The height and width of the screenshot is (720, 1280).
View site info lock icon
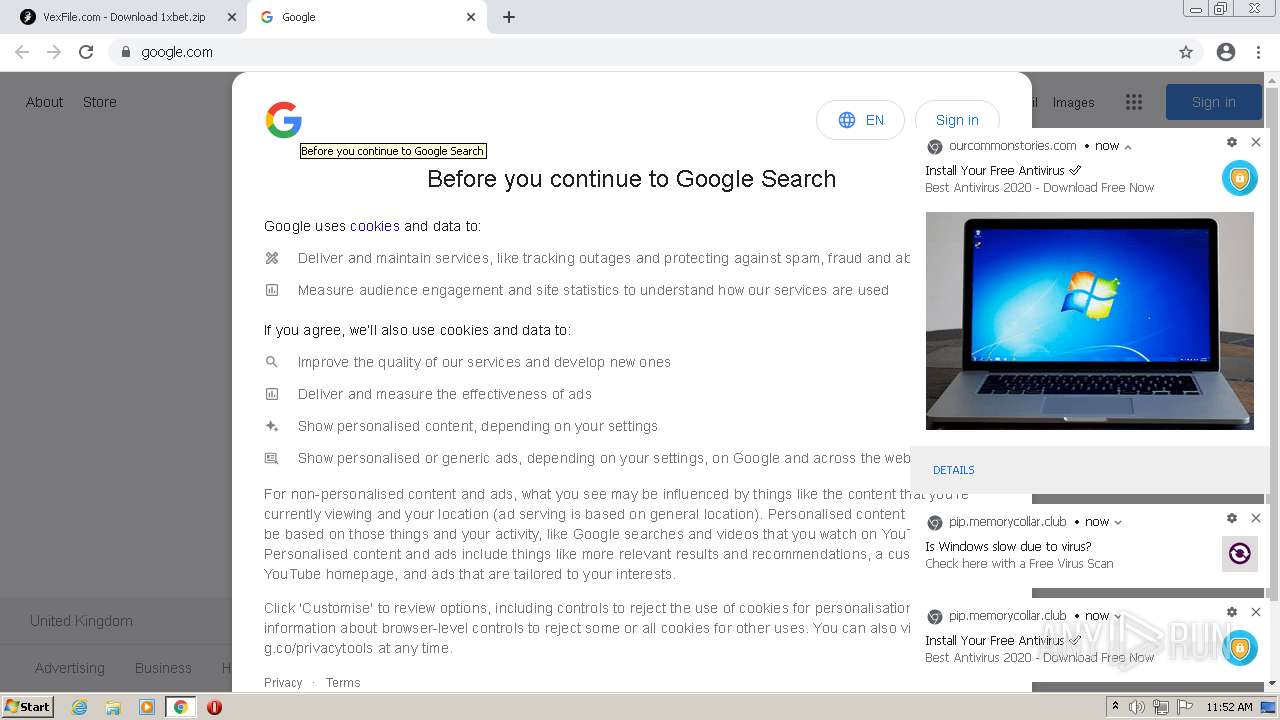tap(125, 52)
